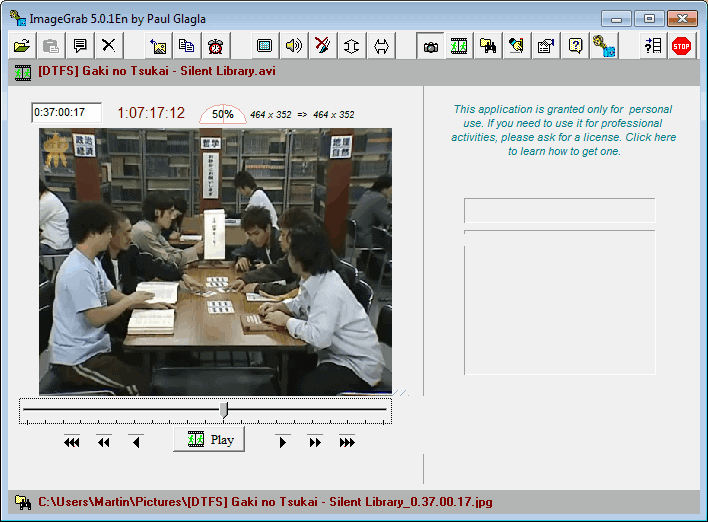Click the license notice link text
Image resolution: width=708 pixels, height=522 pixels.
[x=564, y=130]
